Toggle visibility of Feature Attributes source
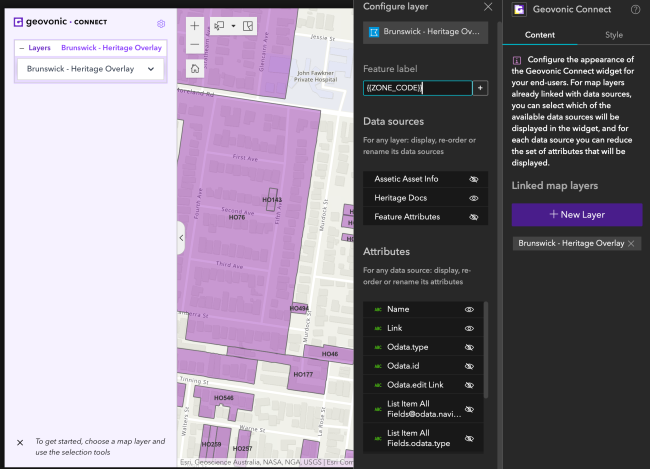Image resolution: width=650 pixels, height=469 pixels. [473, 217]
